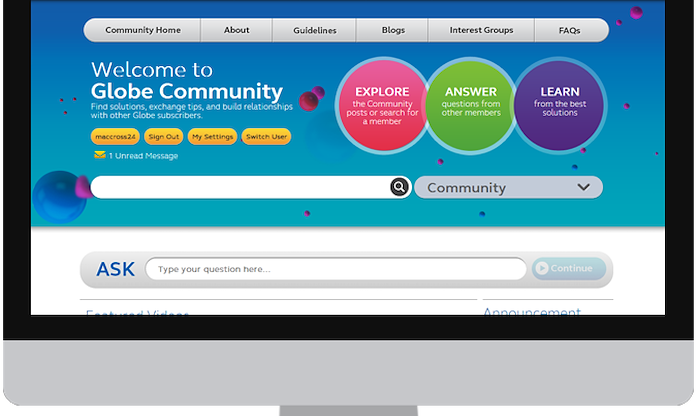Click the Announcement heading link
Viewport: 700px width, 416px height.
(x=532, y=311)
